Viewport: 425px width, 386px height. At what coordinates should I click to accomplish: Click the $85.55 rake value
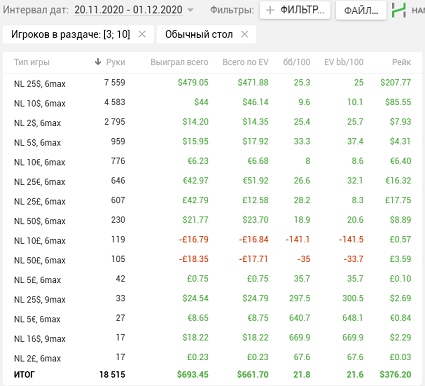pos(398,102)
